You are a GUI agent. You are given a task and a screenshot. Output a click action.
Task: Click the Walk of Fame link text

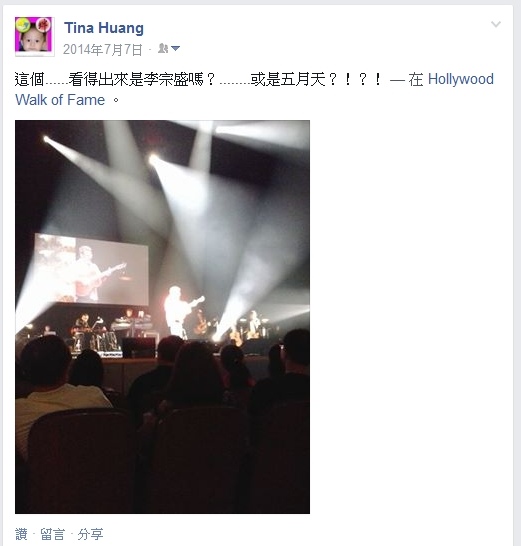tap(60, 100)
